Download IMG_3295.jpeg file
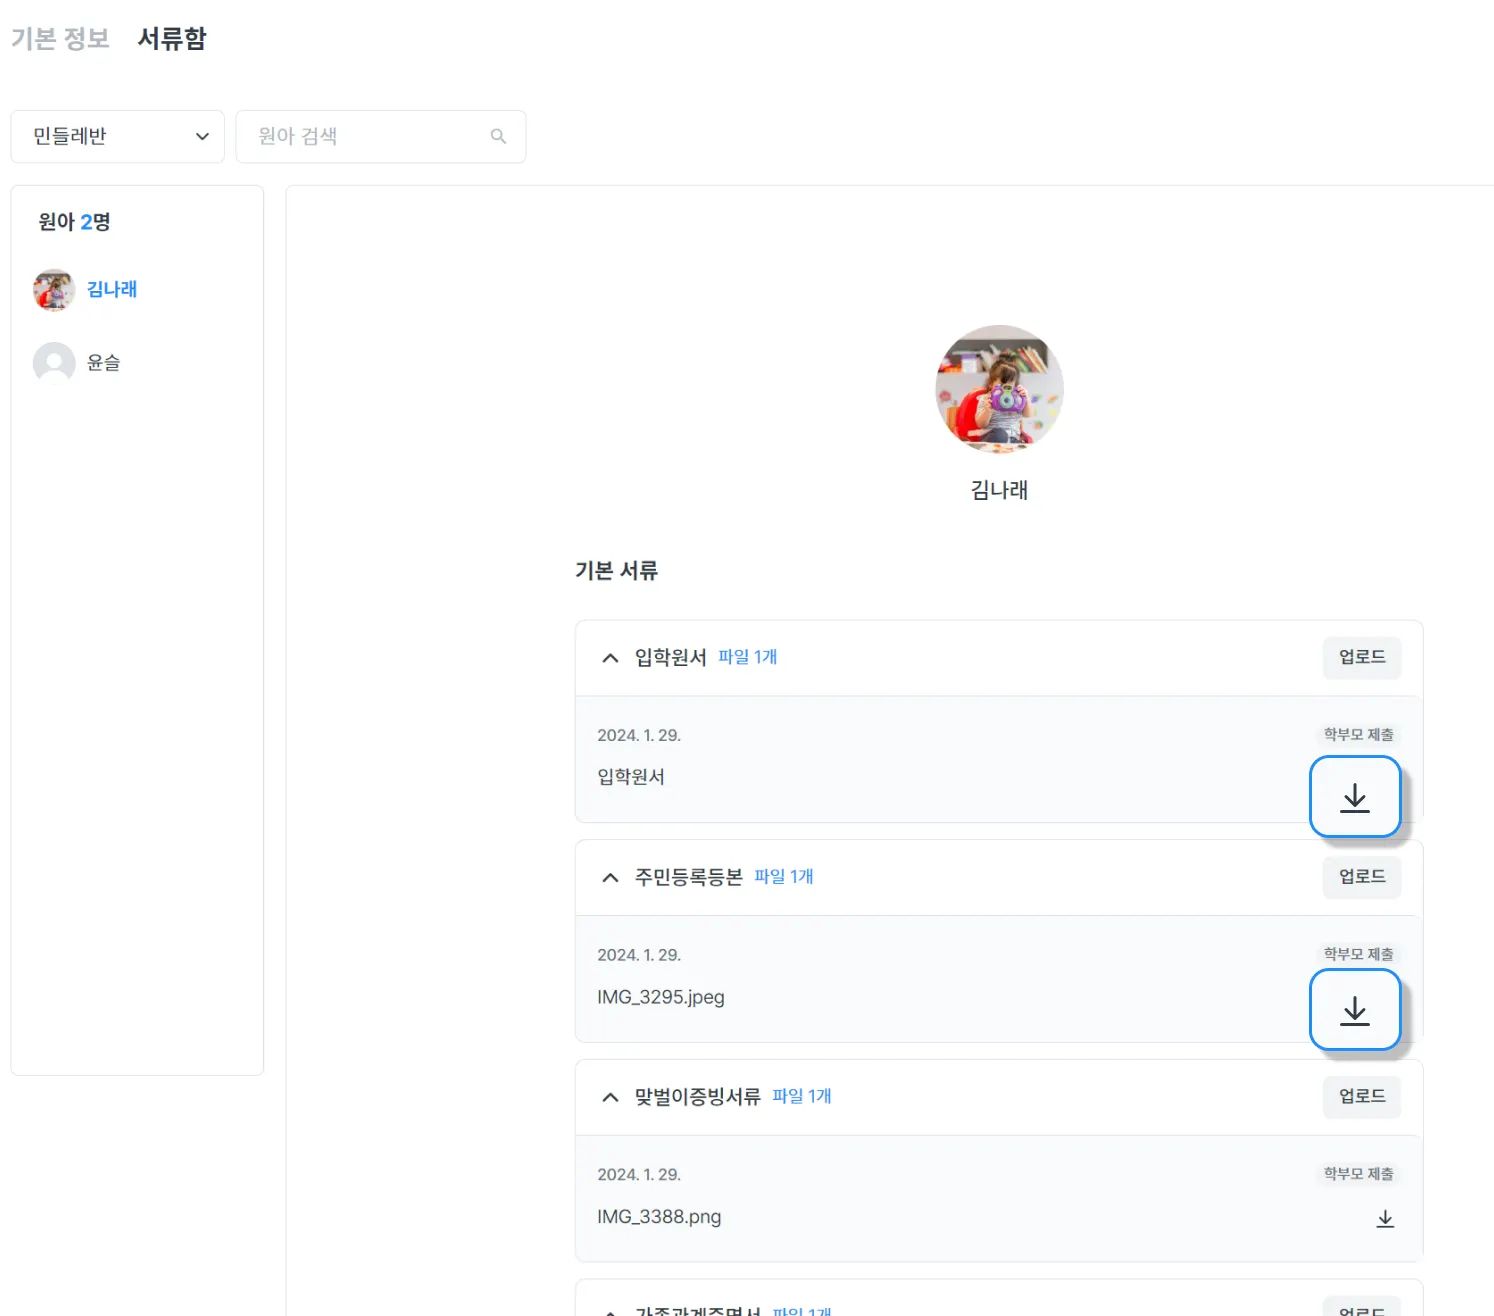 [x=1355, y=1010]
